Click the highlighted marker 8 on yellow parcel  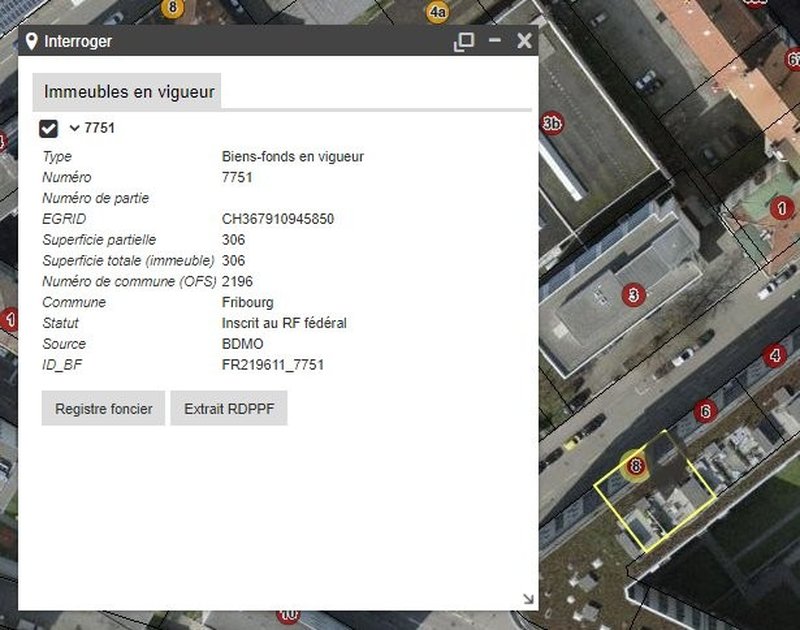[x=635, y=465]
